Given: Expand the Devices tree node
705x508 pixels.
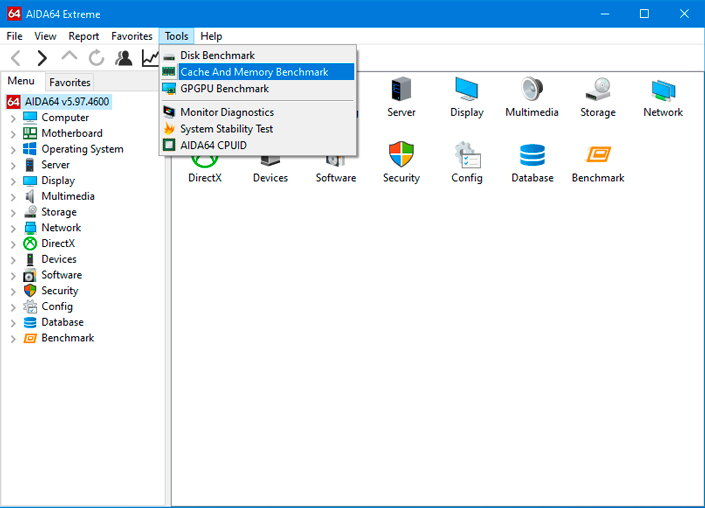Looking at the screenshot, I should pos(13,260).
